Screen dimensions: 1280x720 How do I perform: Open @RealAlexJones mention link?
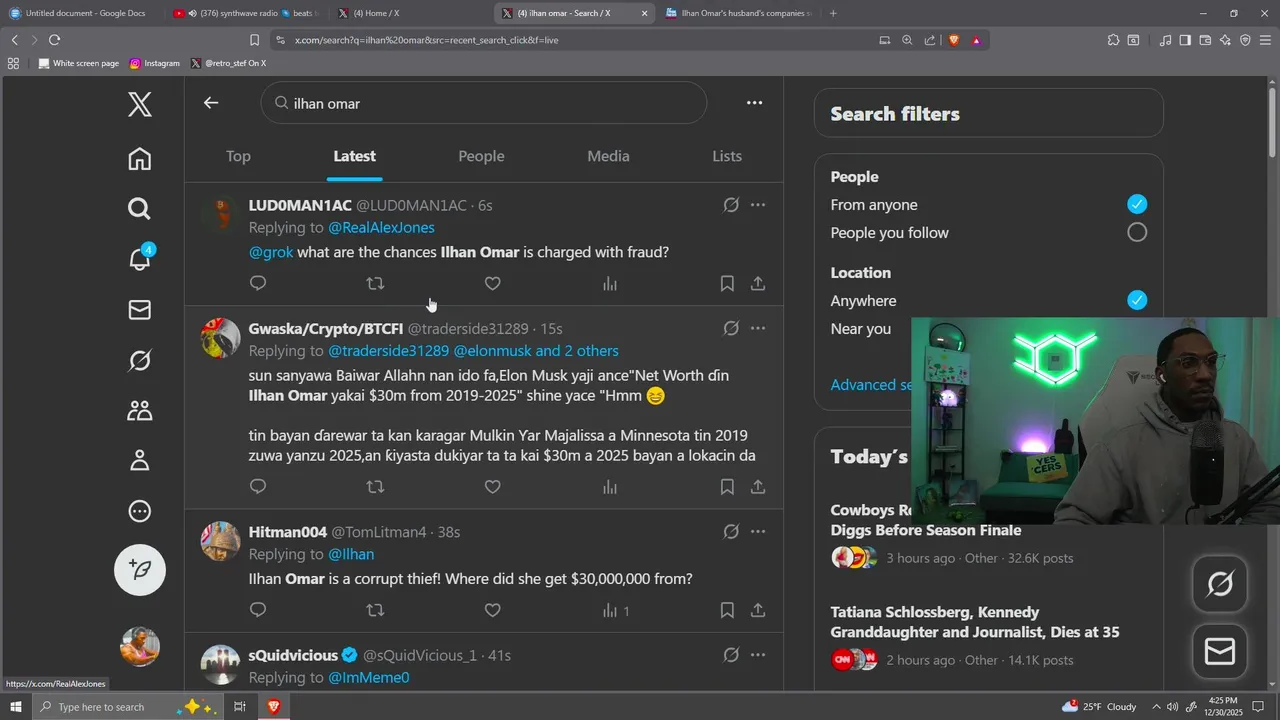coord(381,228)
